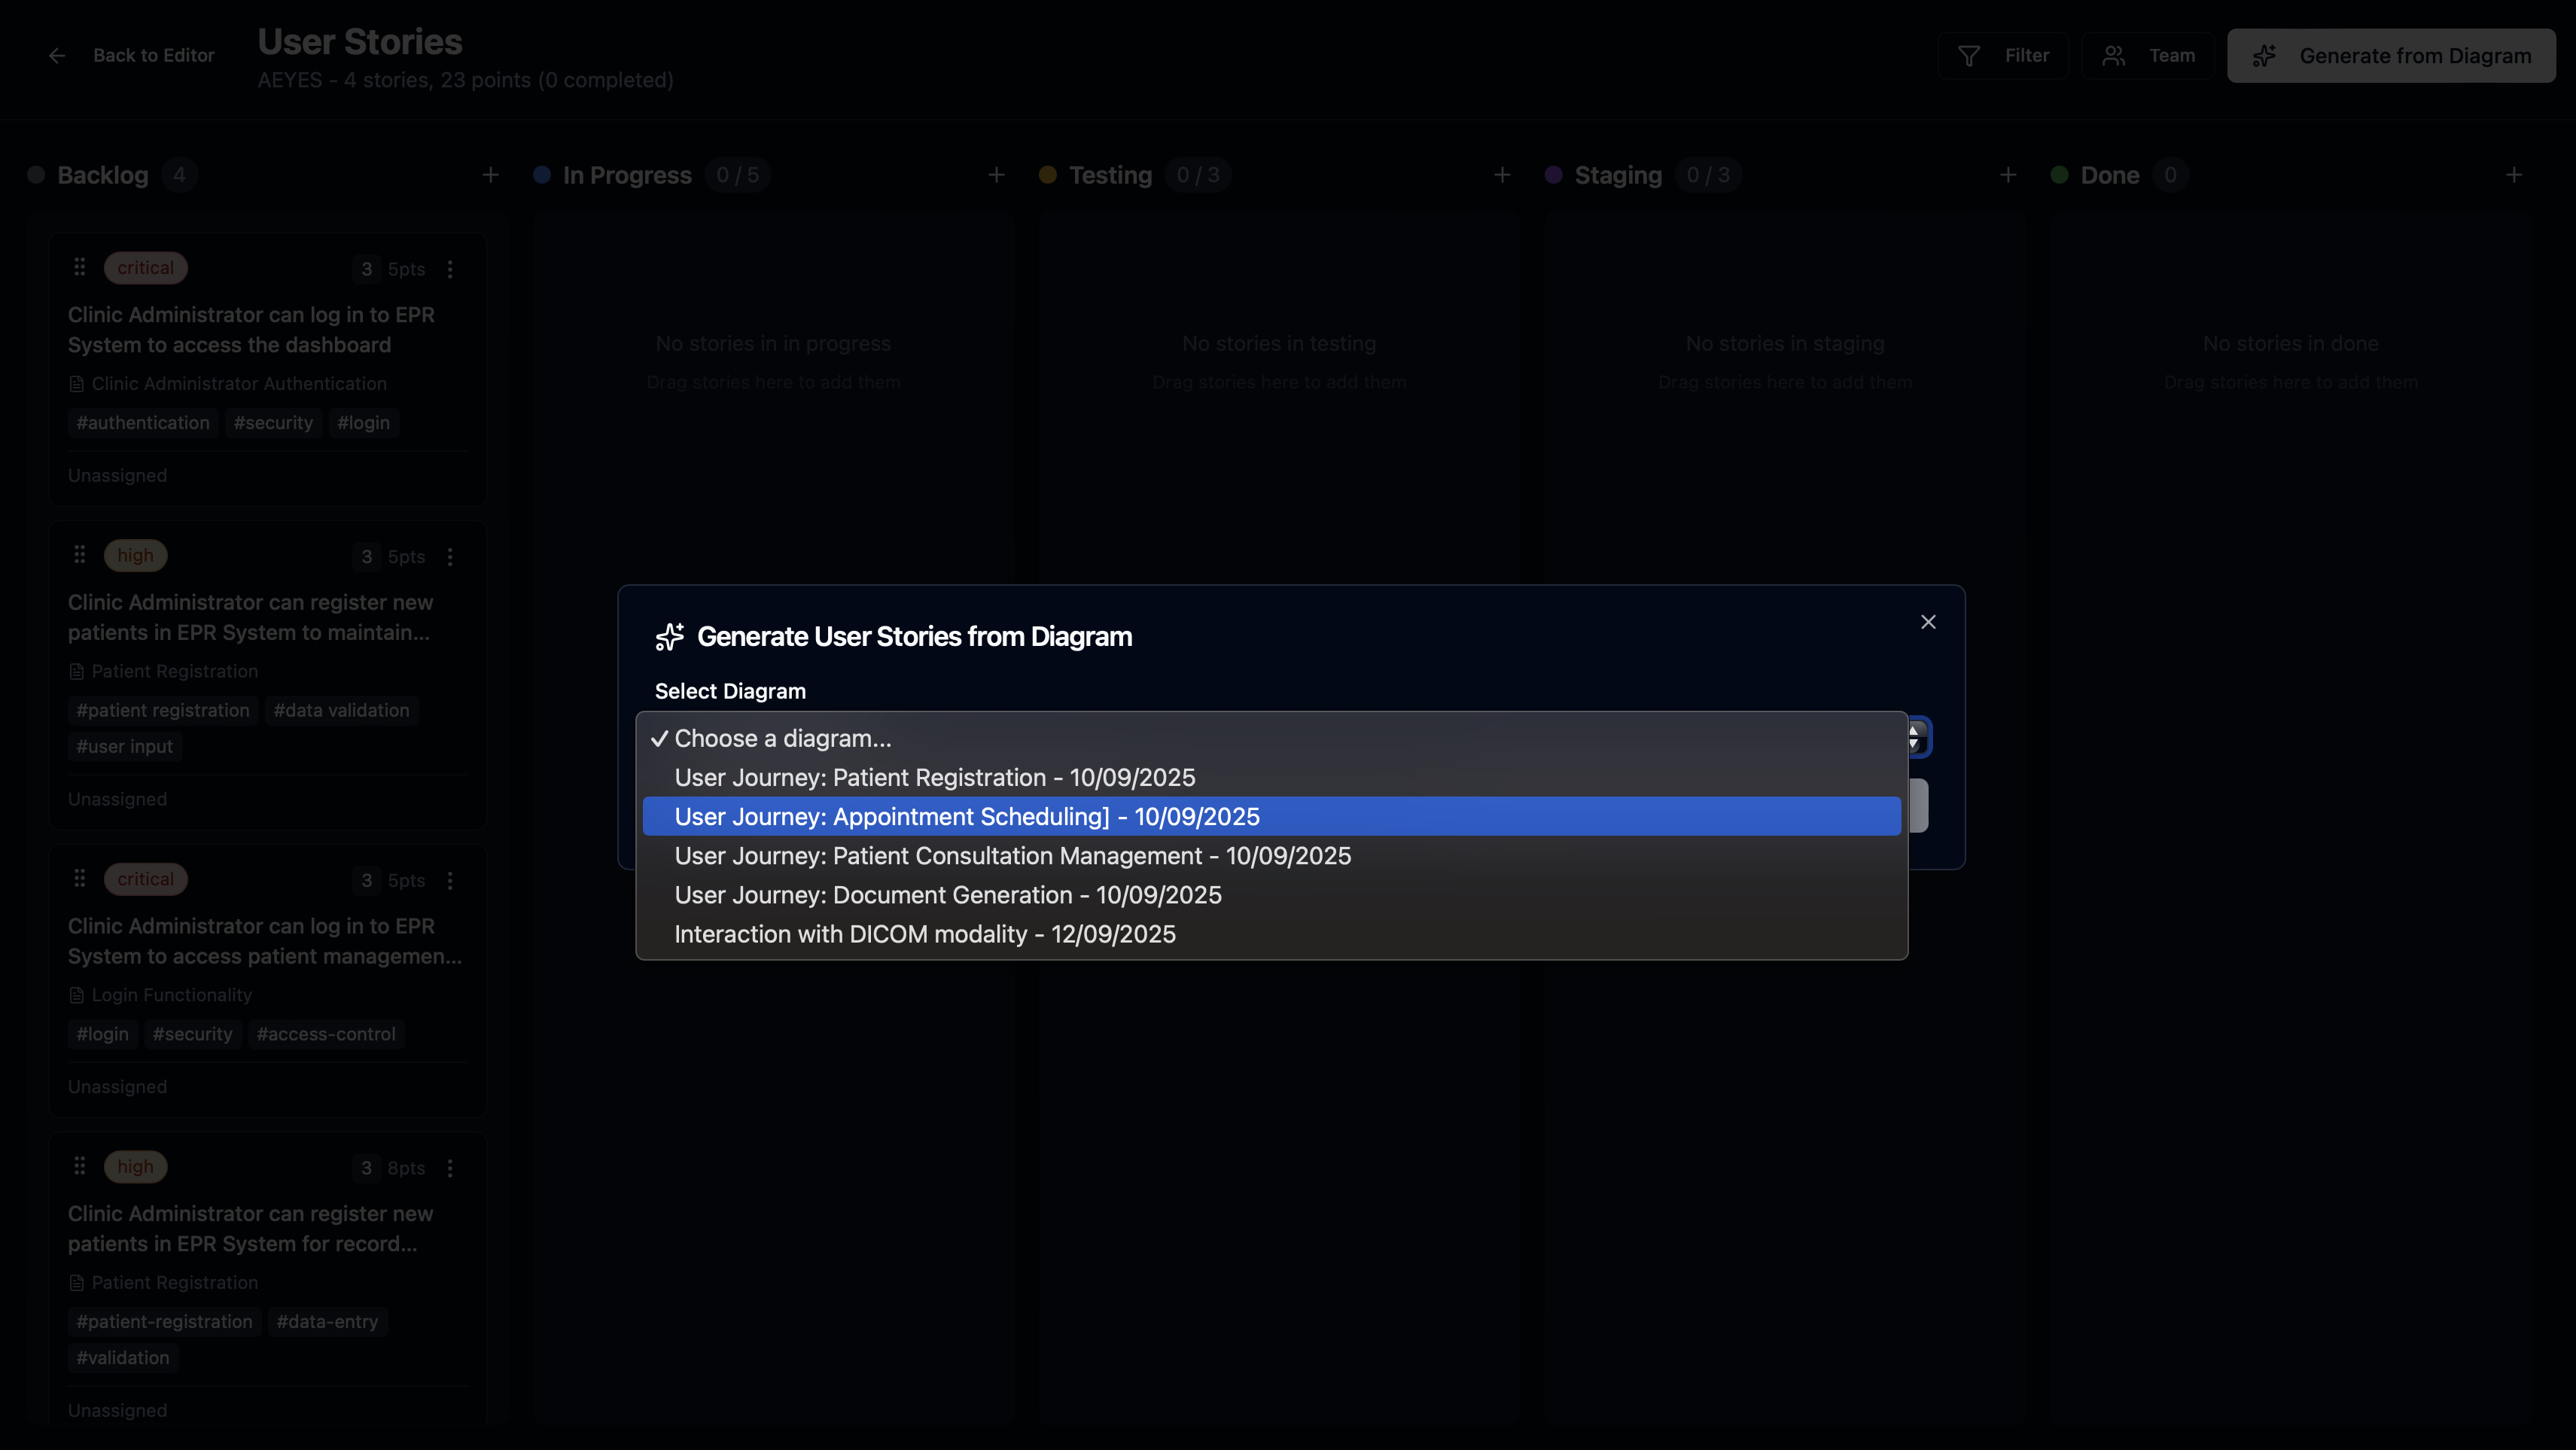This screenshot has width=2576, height=1450.
Task: Open the Filter options
Action: click(x=2003, y=56)
